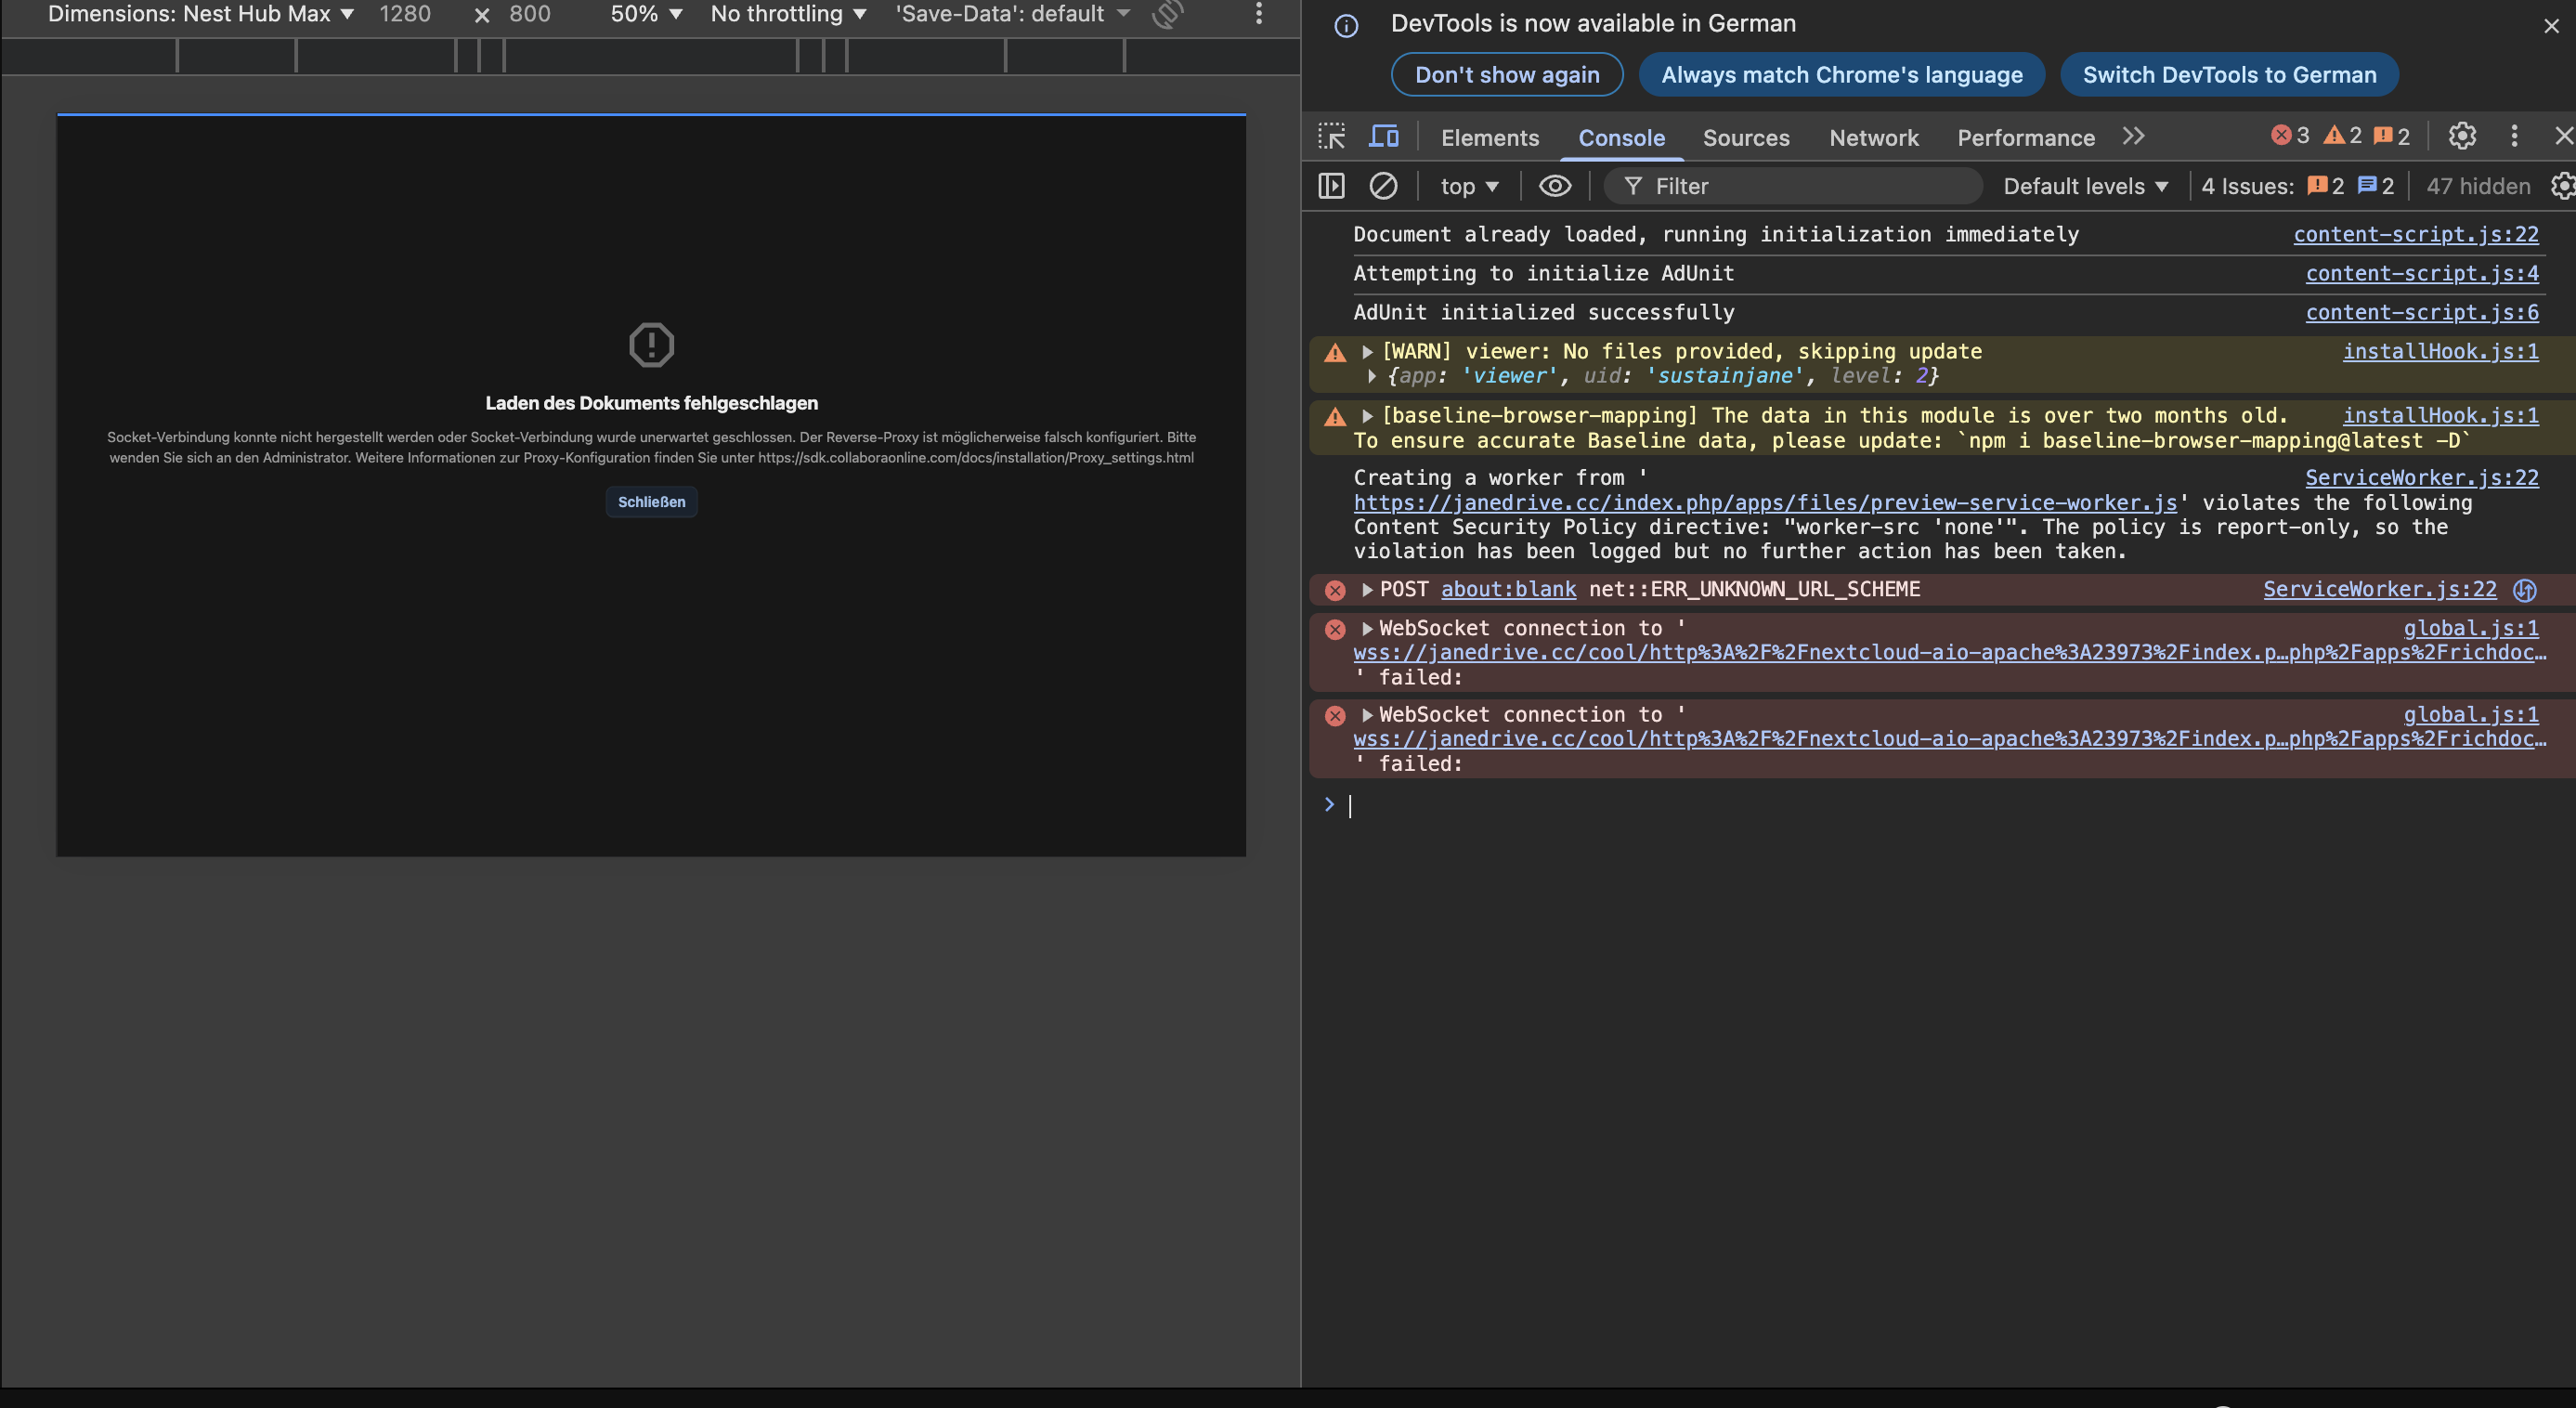The width and height of the screenshot is (2576, 1408).
Task: Click the red errors count indicator
Action: tap(2290, 136)
